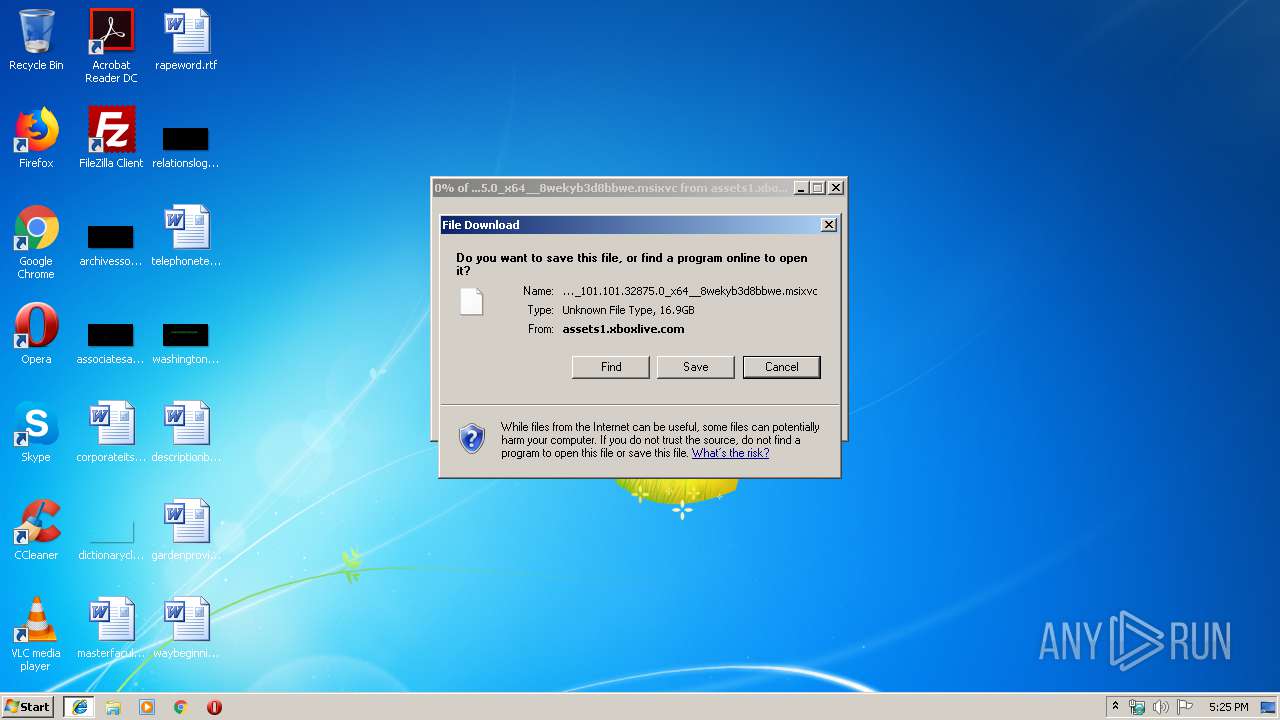Open the Recycle Bin icon
The width and height of the screenshot is (1280, 720).
(x=36, y=40)
